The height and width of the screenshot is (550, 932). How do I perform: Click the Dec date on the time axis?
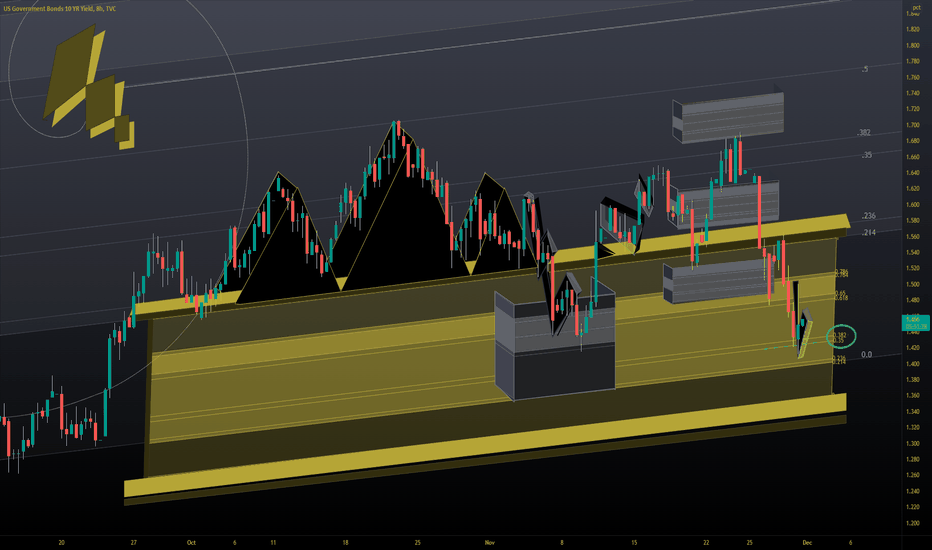tap(807, 542)
